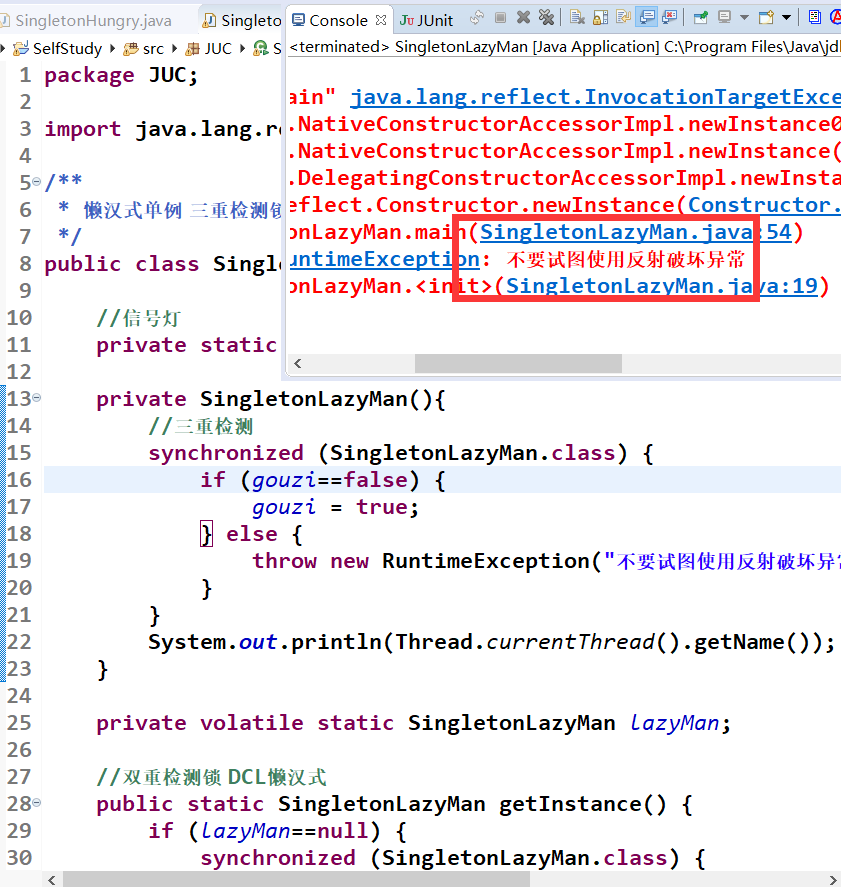Collapse getInstance method fold at line 28
The width and height of the screenshot is (841, 887).
pos(37,802)
